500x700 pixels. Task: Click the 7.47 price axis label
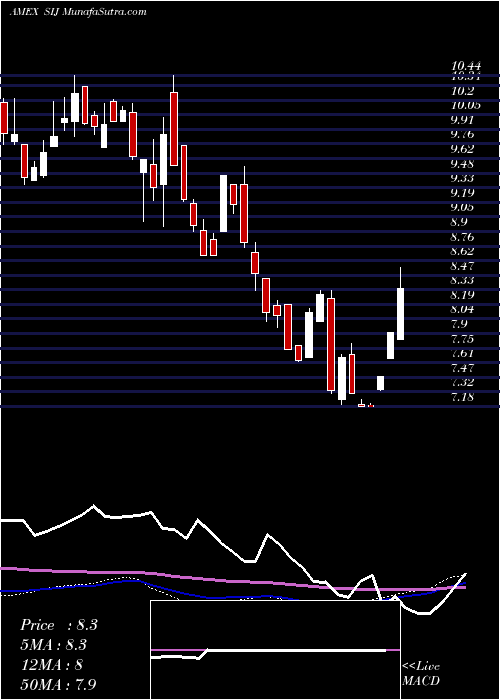click(x=464, y=368)
